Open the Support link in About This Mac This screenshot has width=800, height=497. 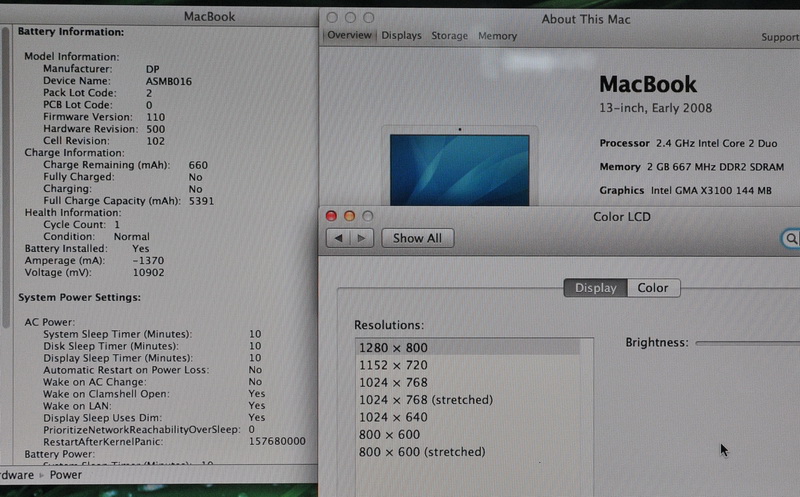pos(780,37)
